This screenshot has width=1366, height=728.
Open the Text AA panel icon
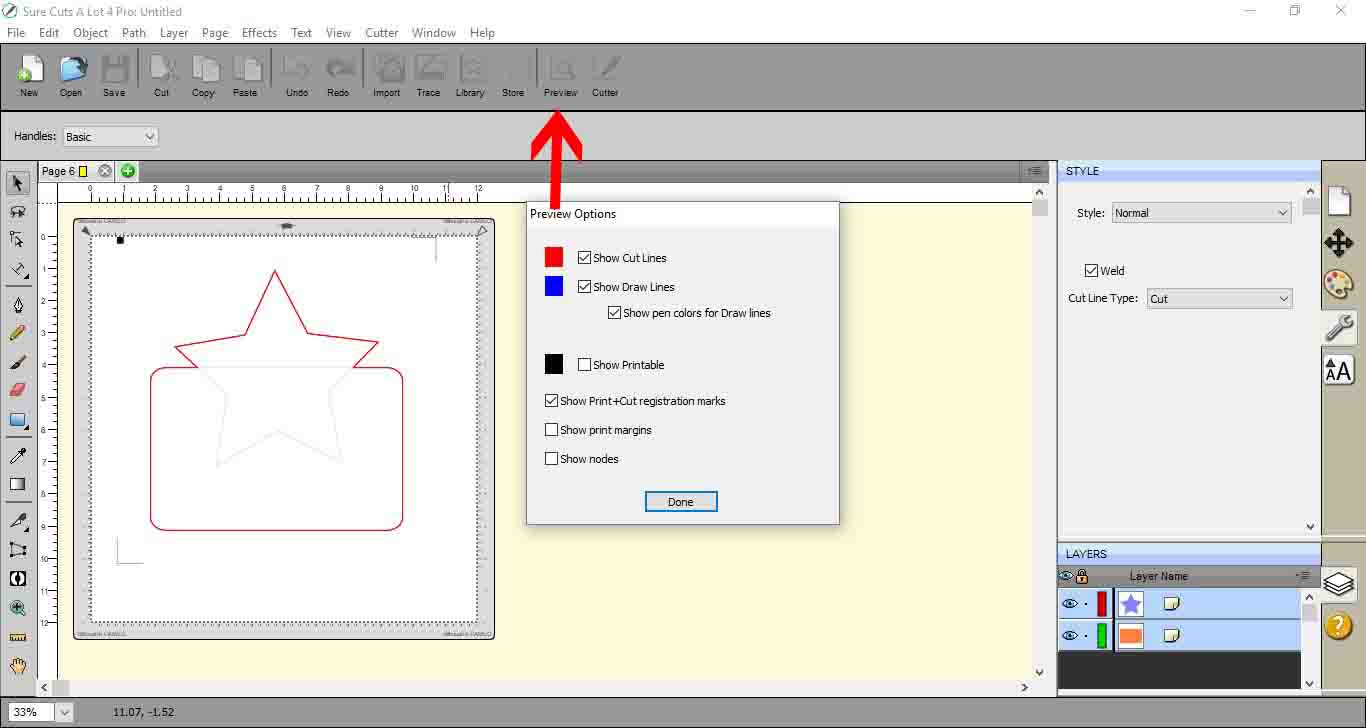[1339, 369]
